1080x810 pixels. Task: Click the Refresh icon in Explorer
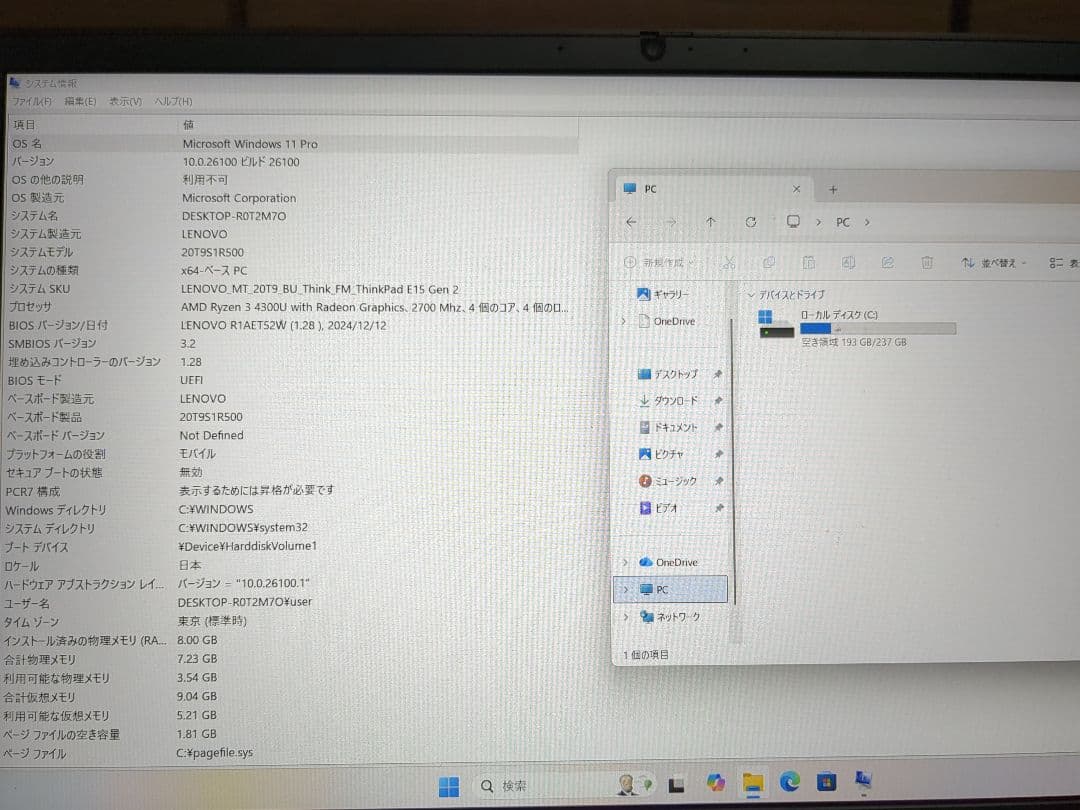click(x=750, y=222)
